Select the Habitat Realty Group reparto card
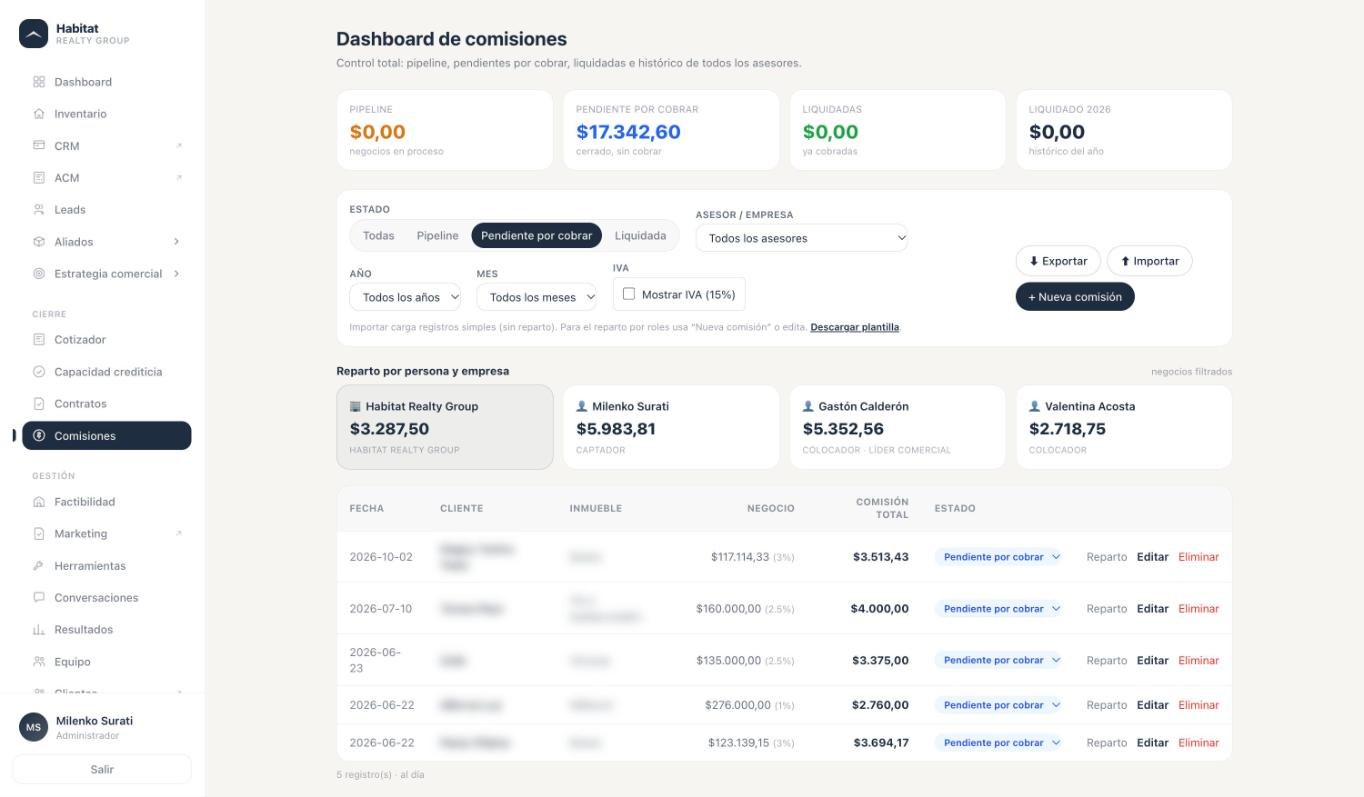The height and width of the screenshot is (797, 1364). pyautogui.click(x=445, y=427)
